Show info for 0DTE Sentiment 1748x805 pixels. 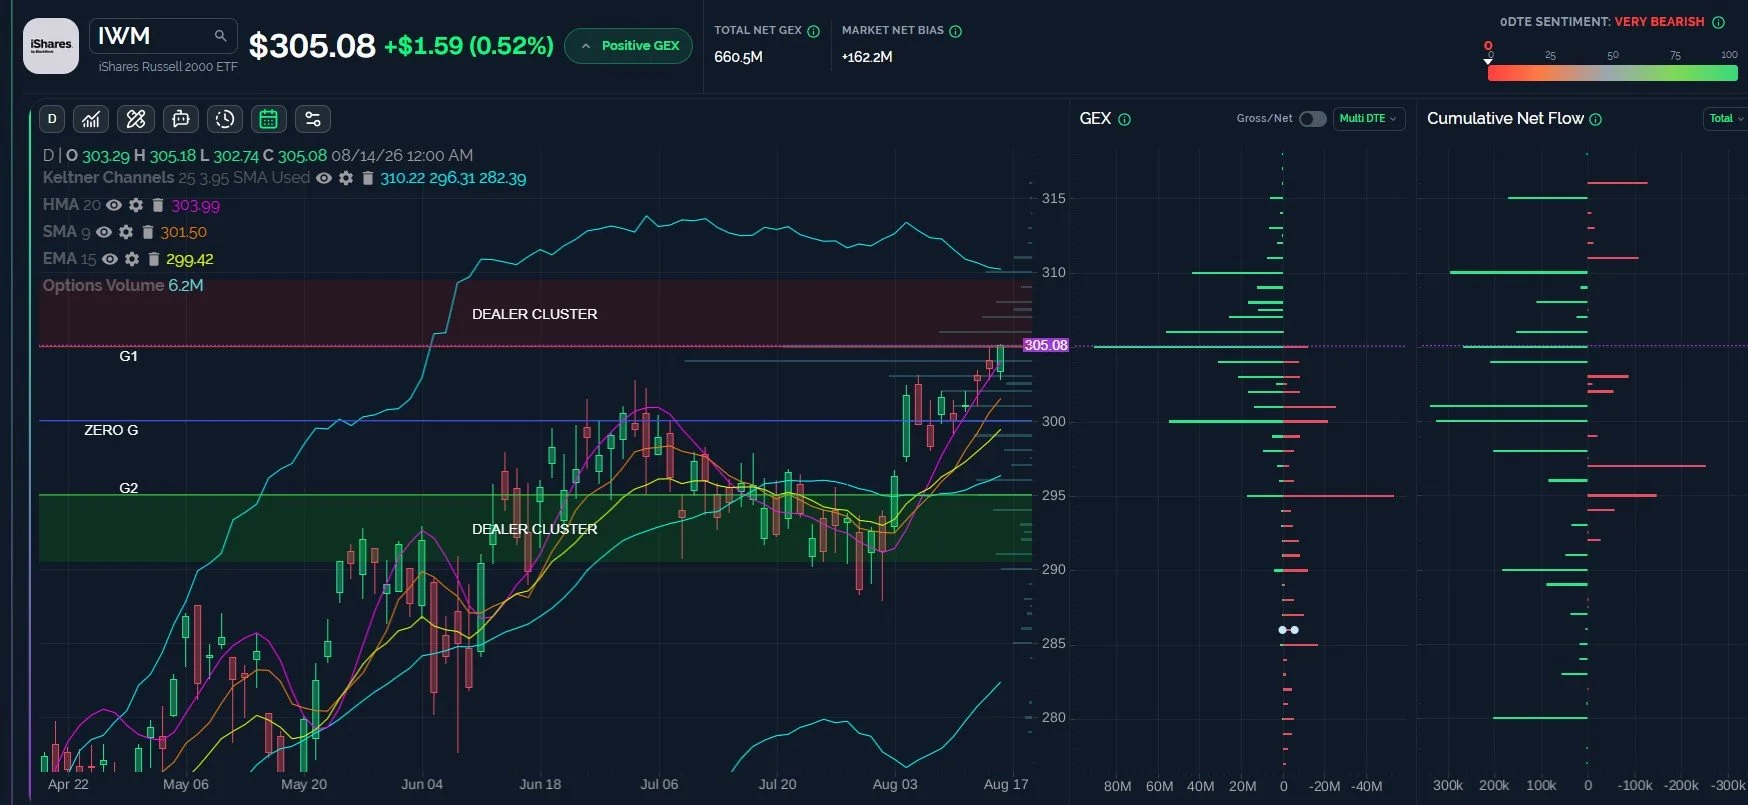(1718, 22)
